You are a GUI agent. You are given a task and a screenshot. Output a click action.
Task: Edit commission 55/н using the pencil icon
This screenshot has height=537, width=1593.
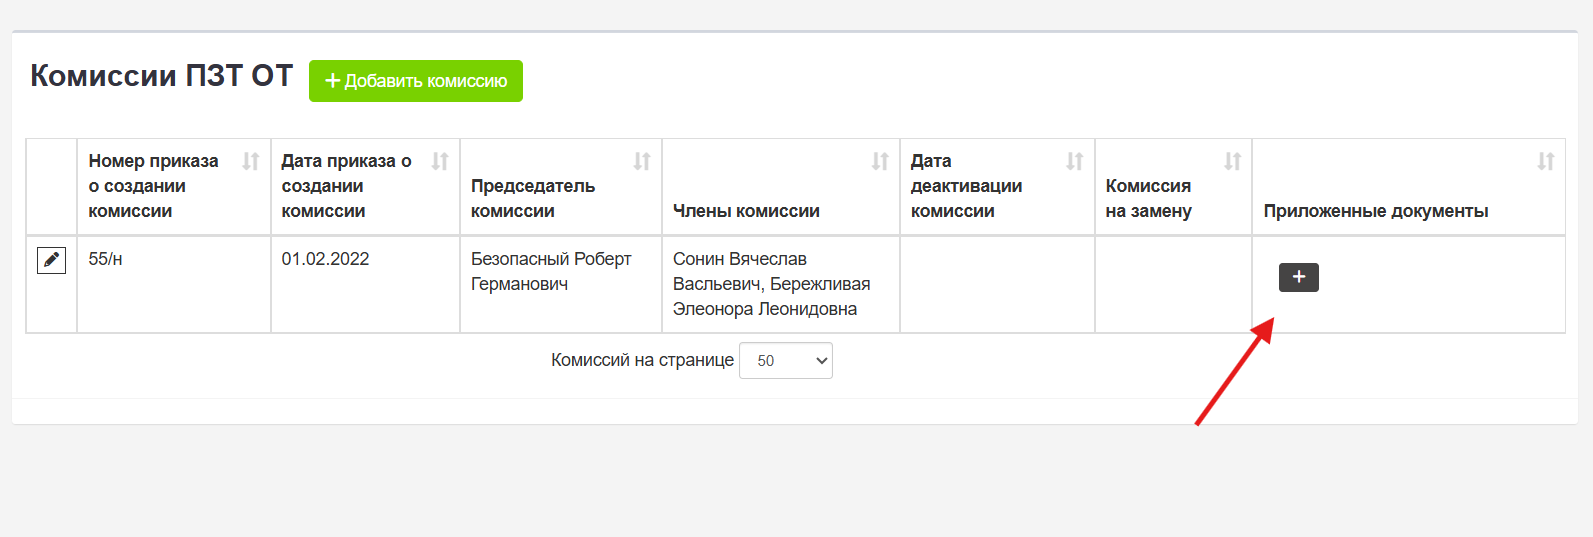pyautogui.click(x=51, y=260)
